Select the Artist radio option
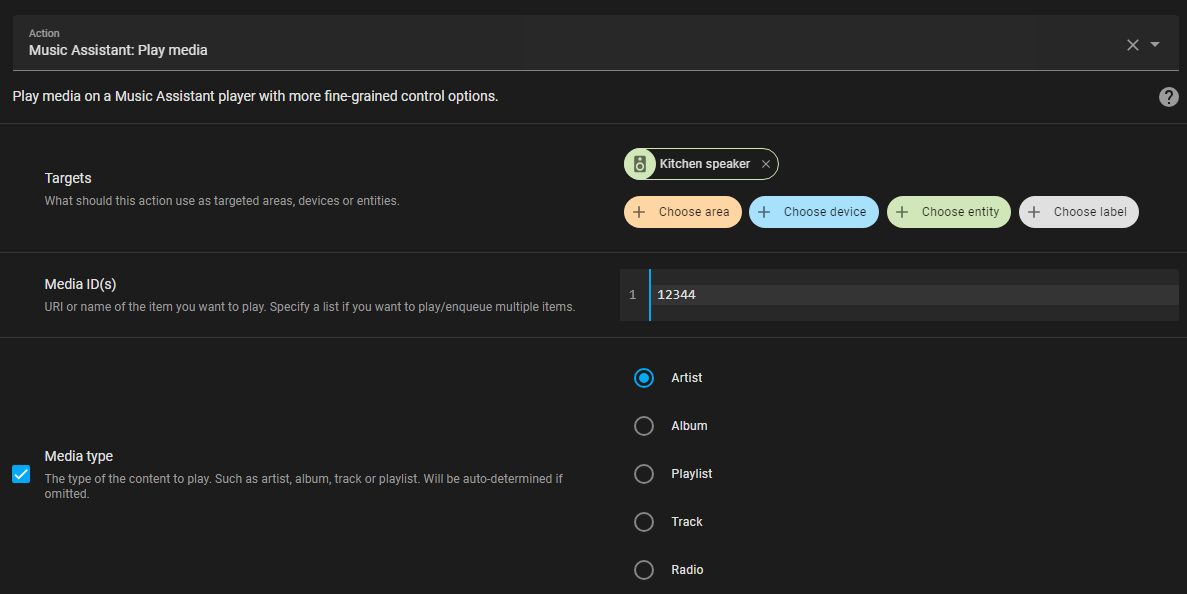This screenshot has height=594, width=1187. [x=644, y=378]
